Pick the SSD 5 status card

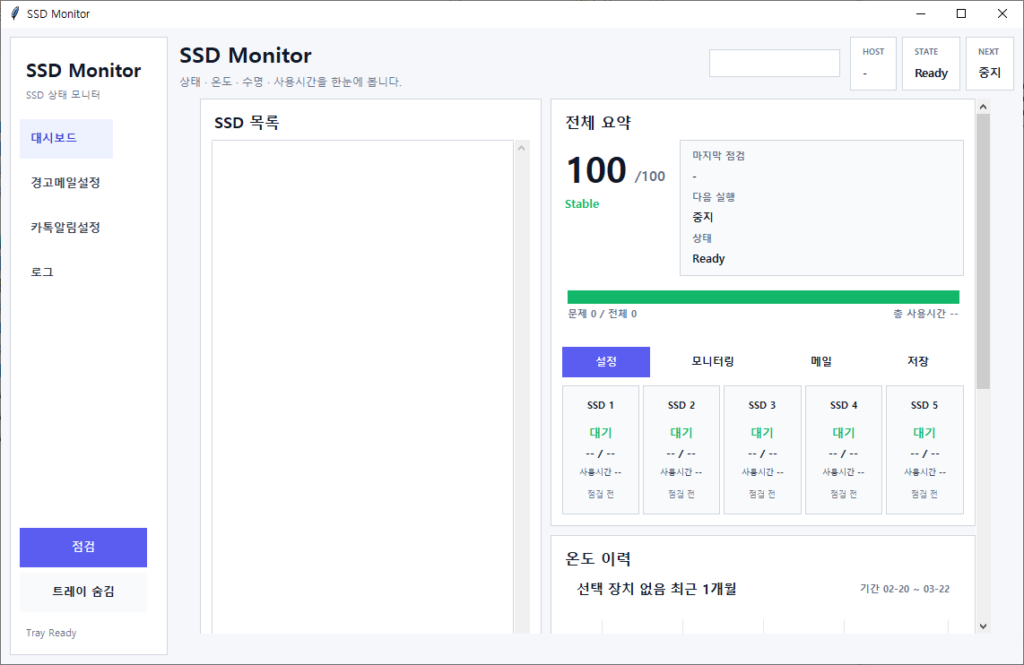coord(925,450)
